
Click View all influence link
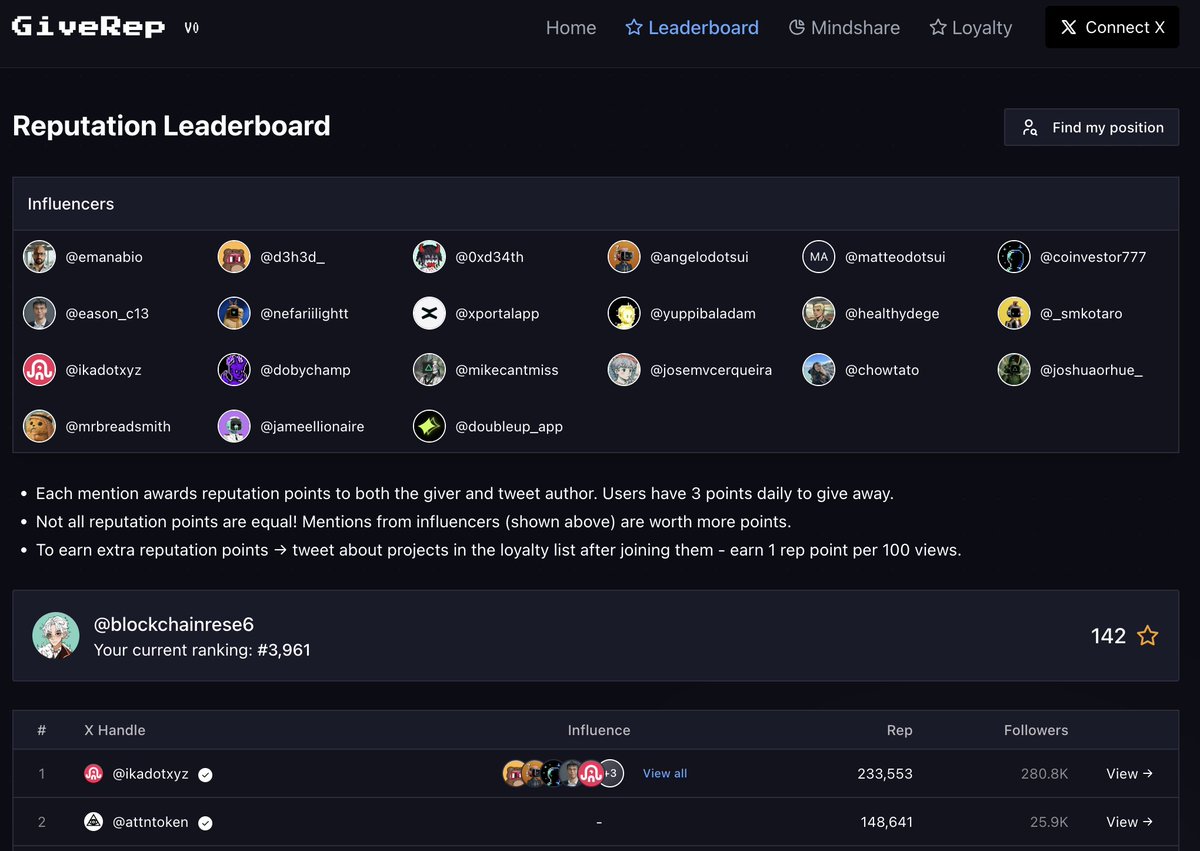(x=665, y=774)
